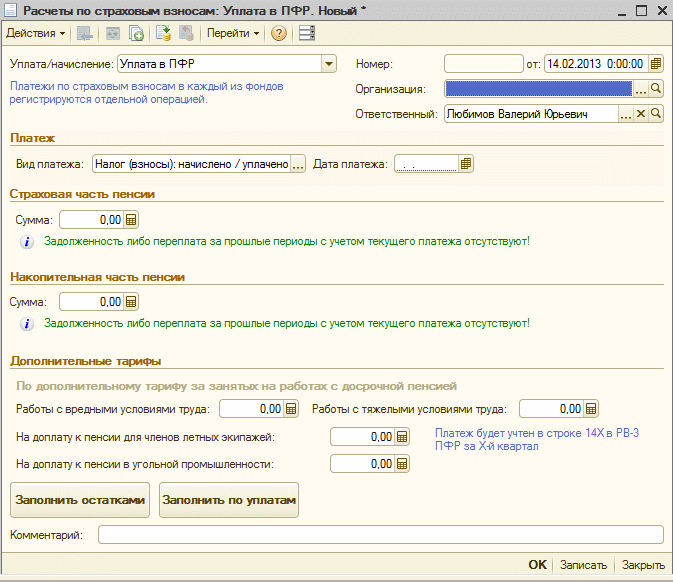The image size is (673, 582).
Task: Search organization with magnifier icon
Action: (x=657, y=89)
